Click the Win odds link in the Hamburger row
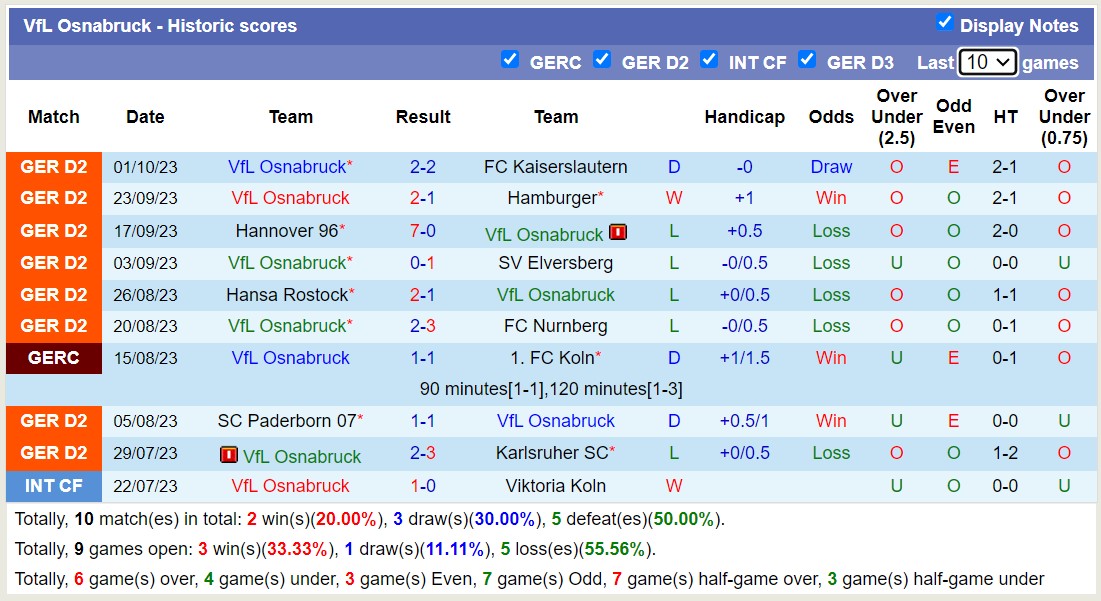 [x=831, y=199]
